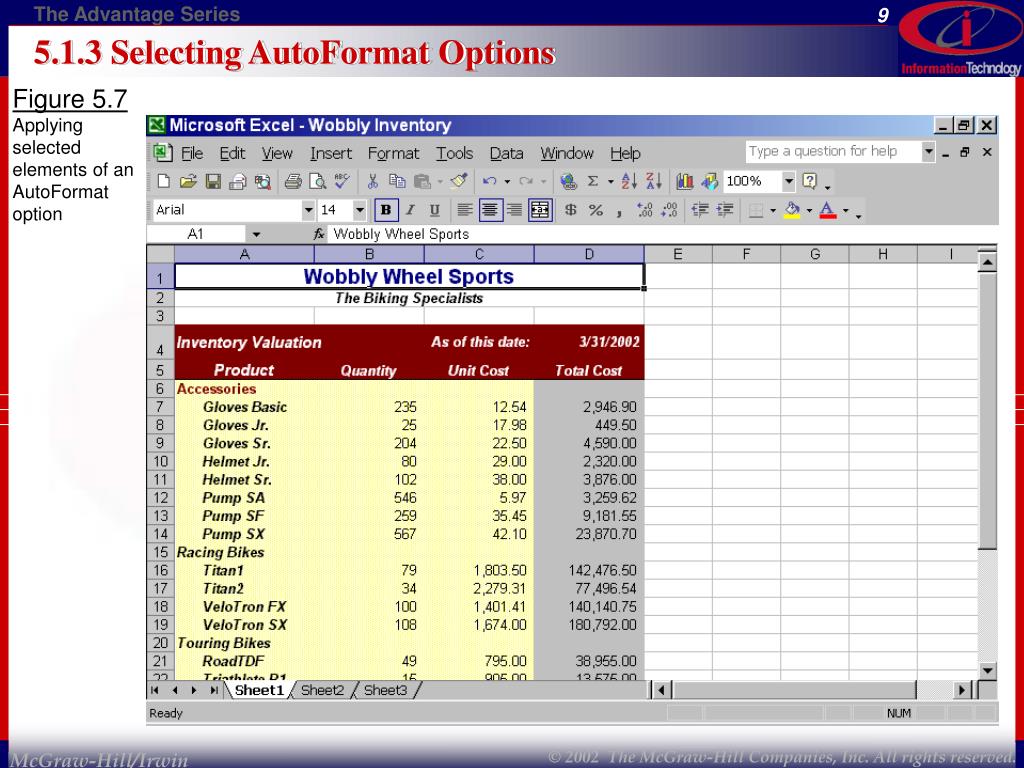
Task: Open the Edit menu
Action: [232, 153]
